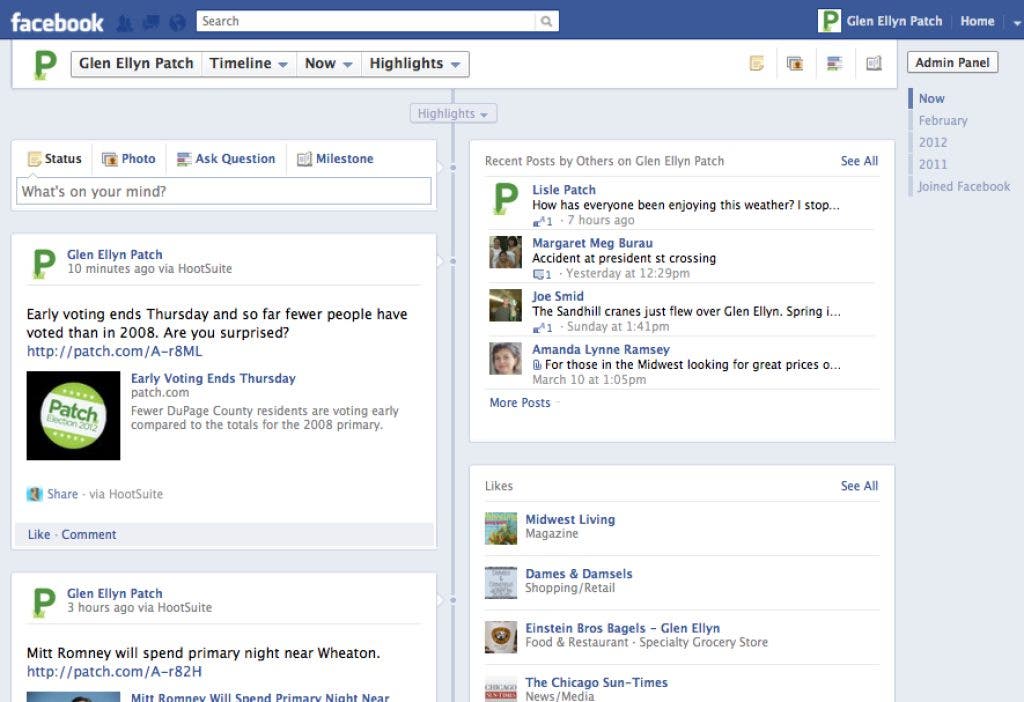The width and height of the screenshot is (1024, 702).
Task: Click the What's on your mind field
Action: [x=223, y=191]
